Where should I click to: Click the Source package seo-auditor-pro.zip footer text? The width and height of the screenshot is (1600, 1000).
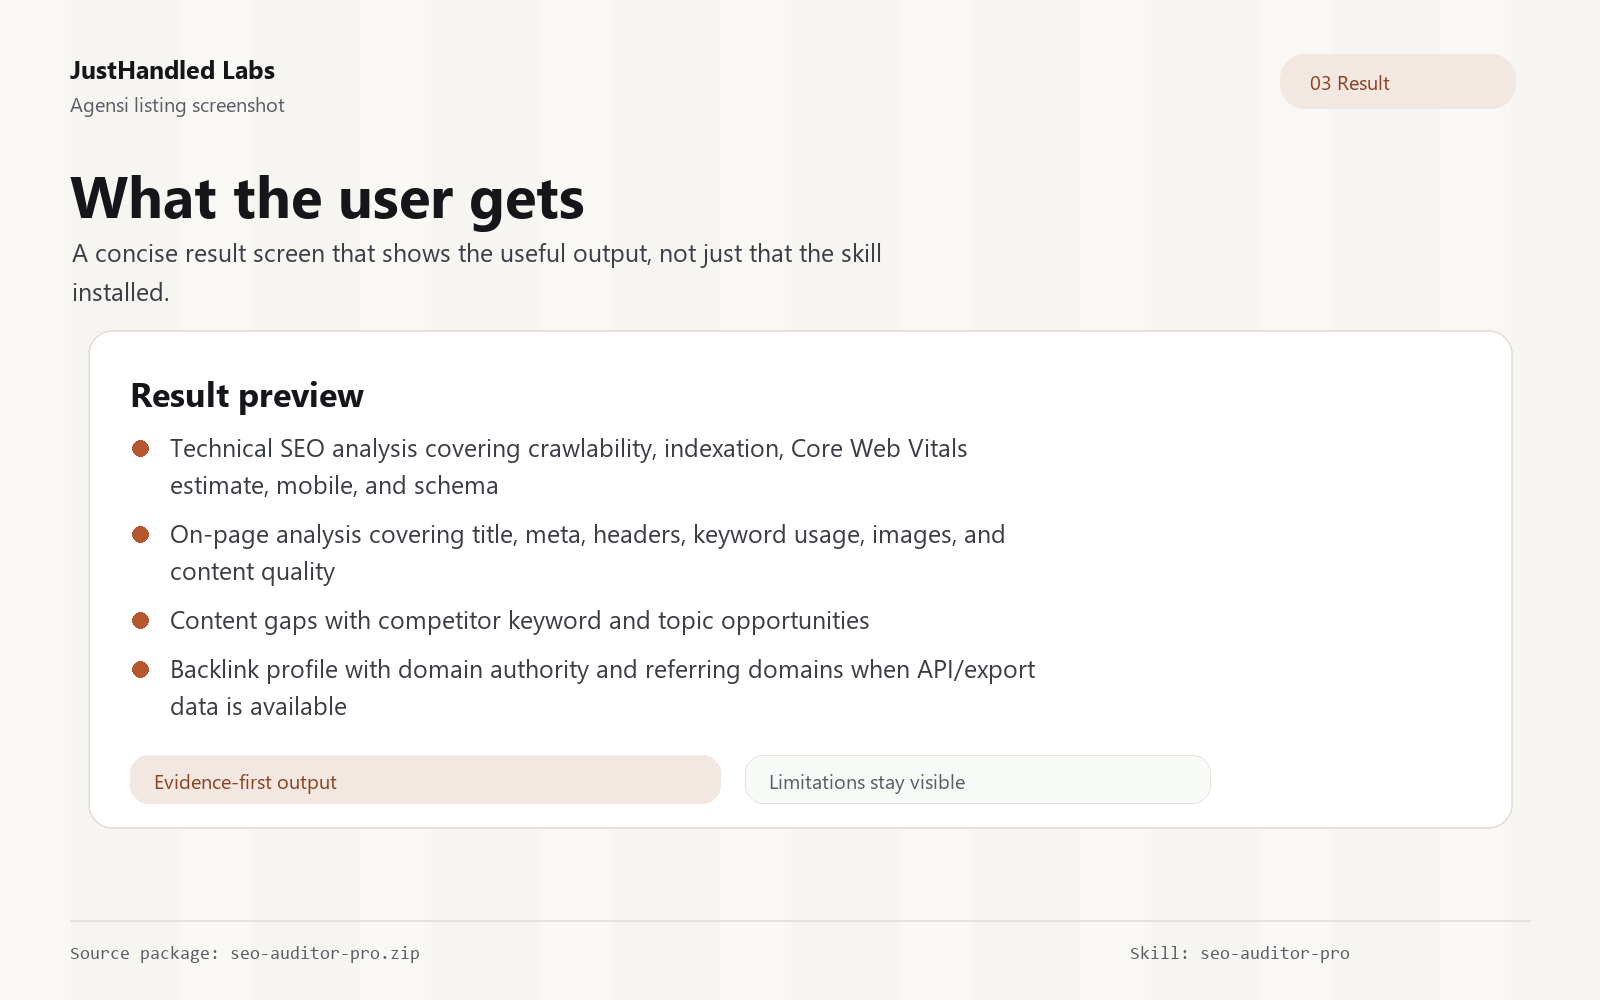pos(245,953)
